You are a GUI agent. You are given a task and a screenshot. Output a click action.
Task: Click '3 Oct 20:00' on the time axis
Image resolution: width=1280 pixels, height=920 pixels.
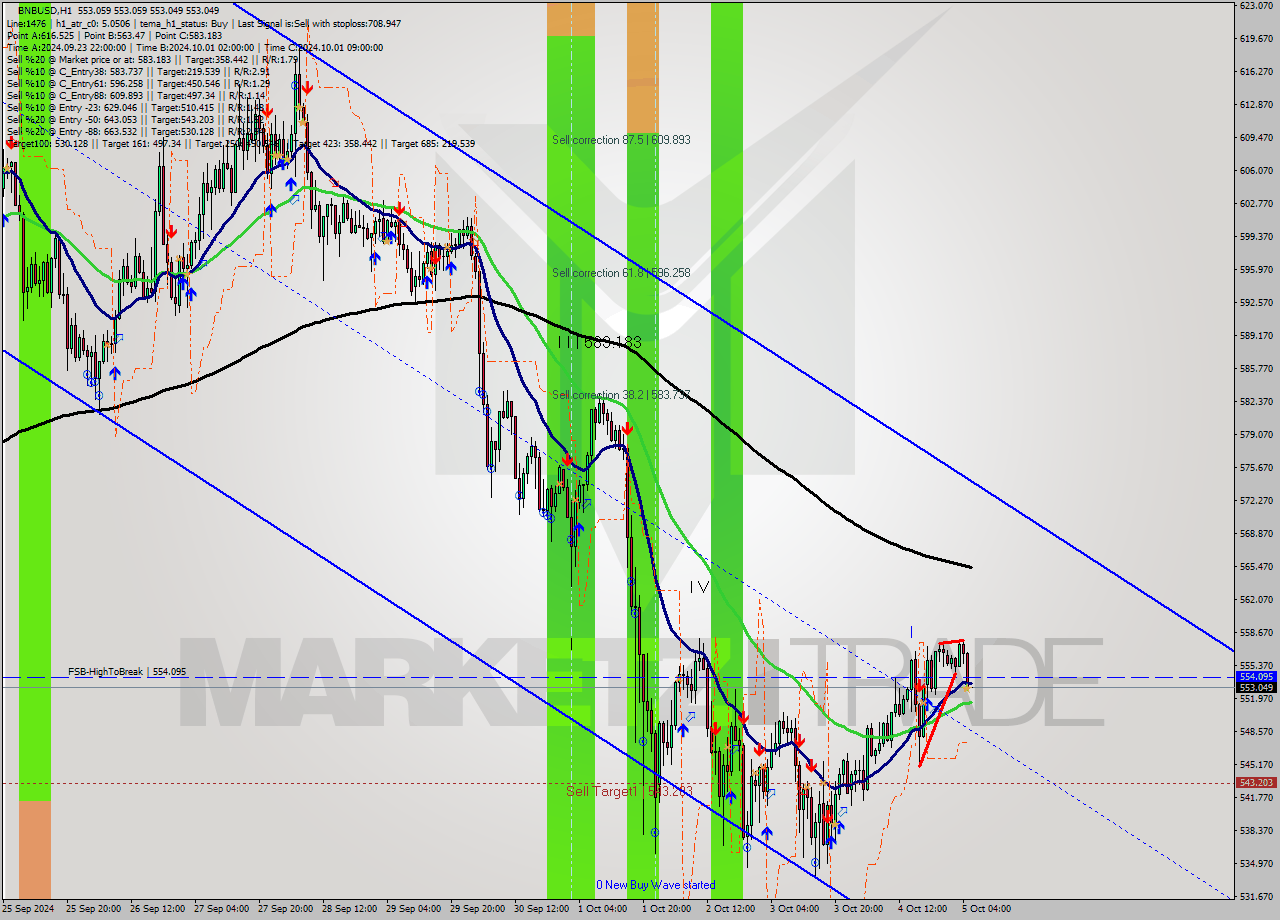tap(859, 909)
